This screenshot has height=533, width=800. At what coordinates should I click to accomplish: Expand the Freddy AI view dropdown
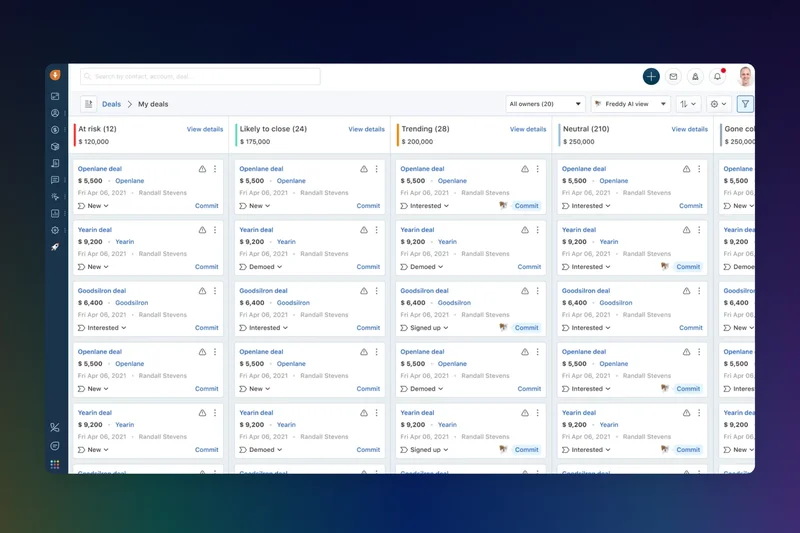point(630,104)
